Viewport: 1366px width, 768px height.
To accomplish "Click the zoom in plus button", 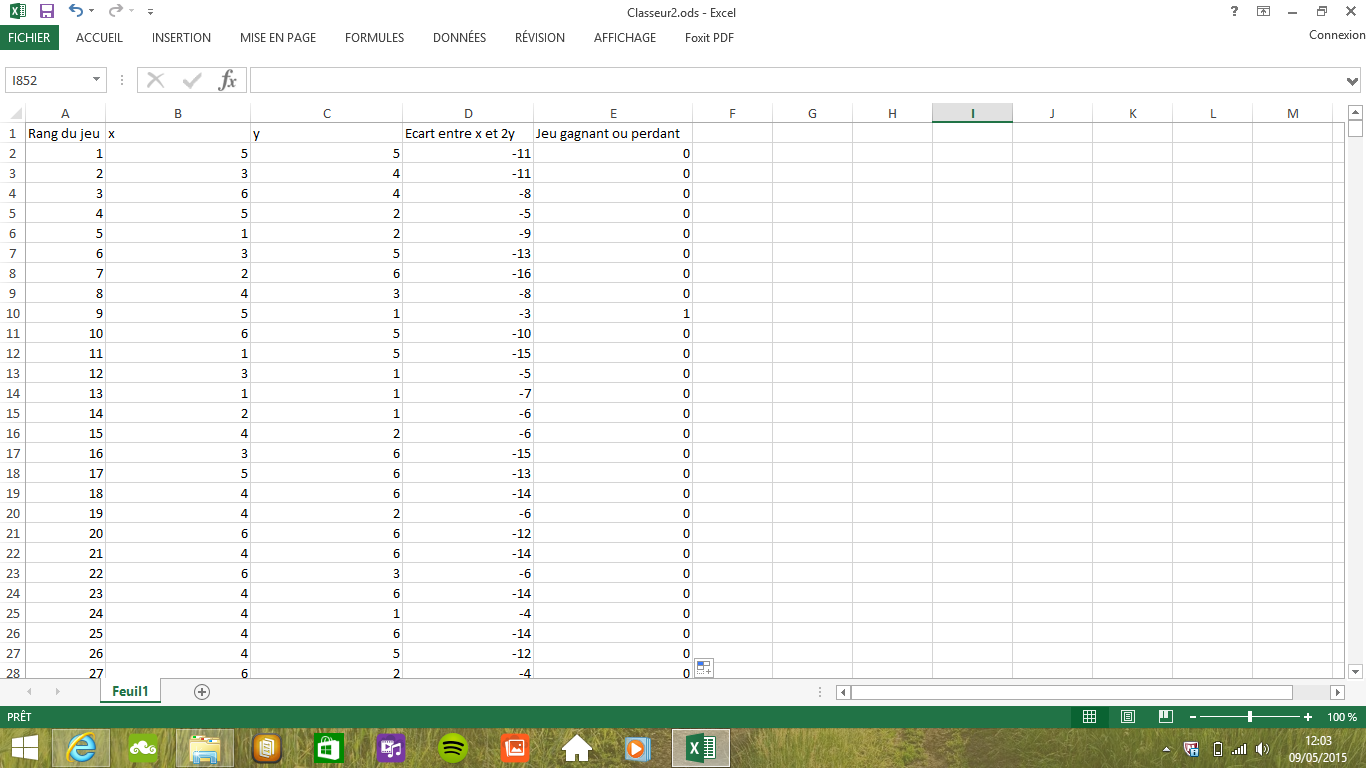I will (1308, 717).
